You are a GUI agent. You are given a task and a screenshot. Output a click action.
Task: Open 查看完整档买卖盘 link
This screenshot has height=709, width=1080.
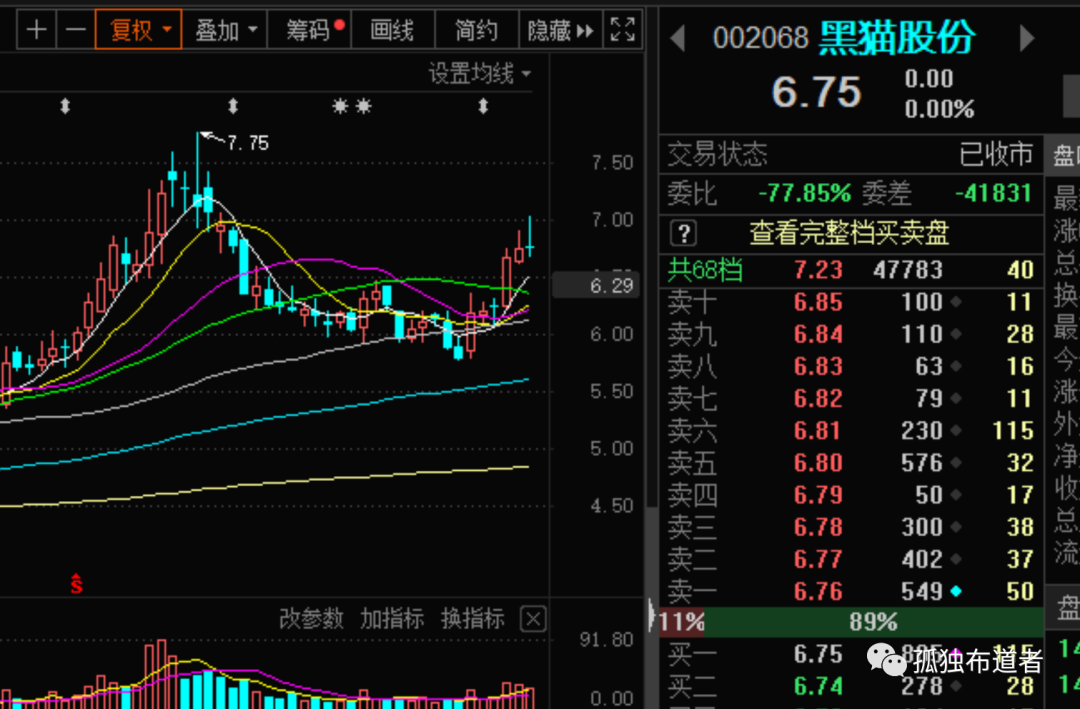pyautogui.click(x=849, y=234)
